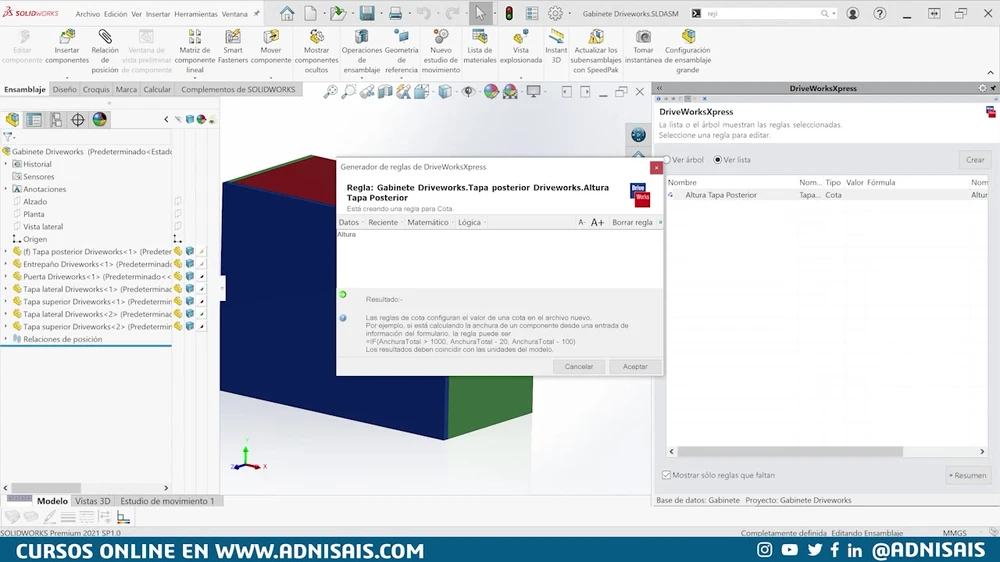
Task: Toggle Instant 3D tool
Action: point(556,47)
